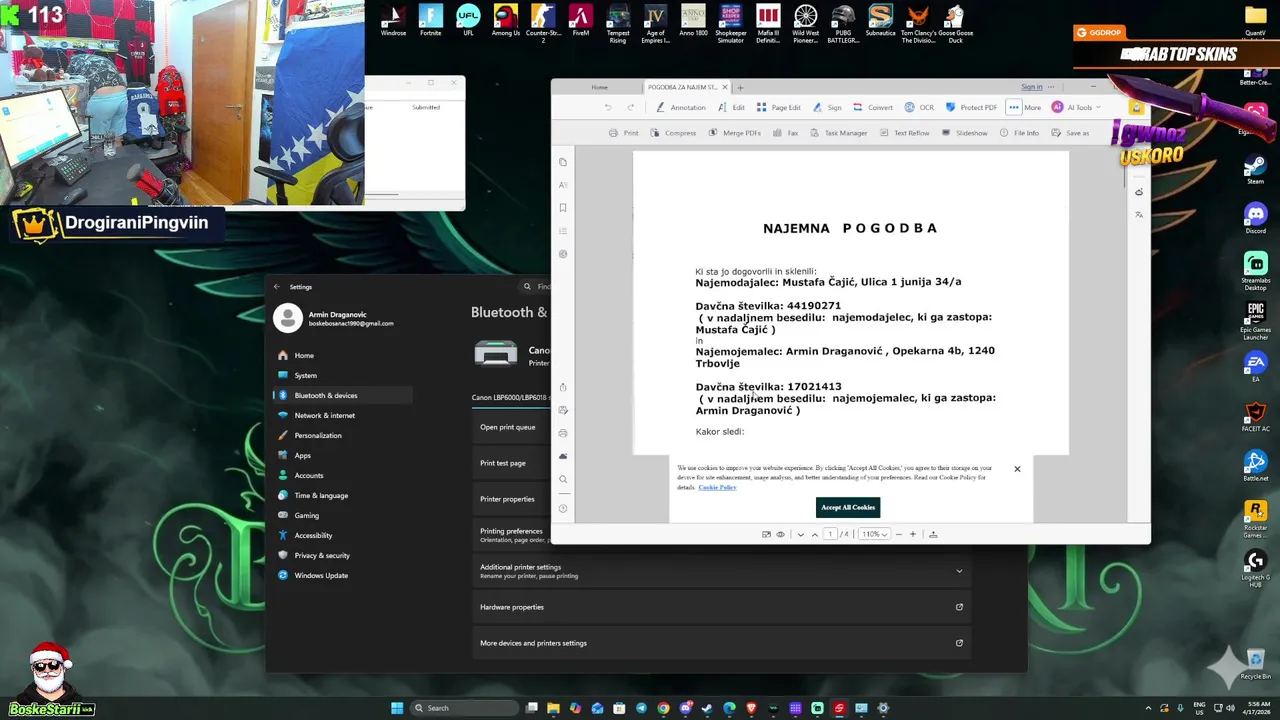The image size is (1280, 720).
Task: Open Privacy & security settings
Action: (x=342, y=555)
